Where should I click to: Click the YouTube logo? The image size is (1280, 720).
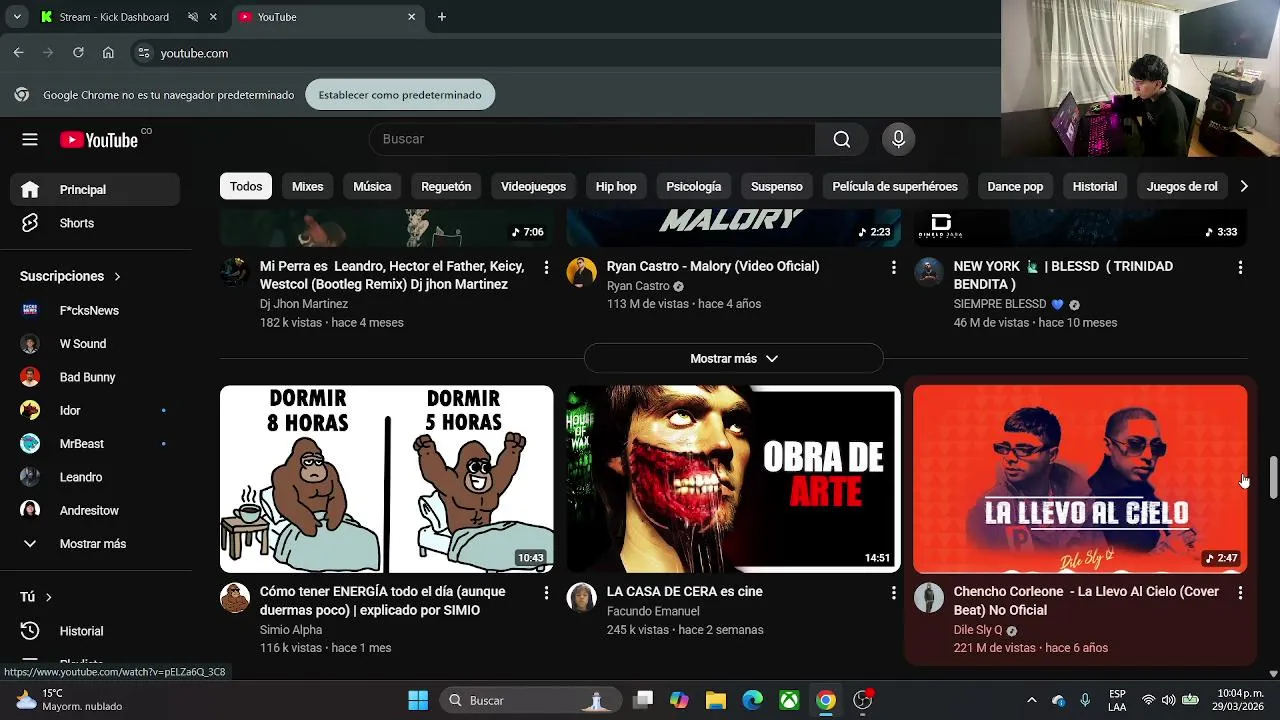coord(99,140)
